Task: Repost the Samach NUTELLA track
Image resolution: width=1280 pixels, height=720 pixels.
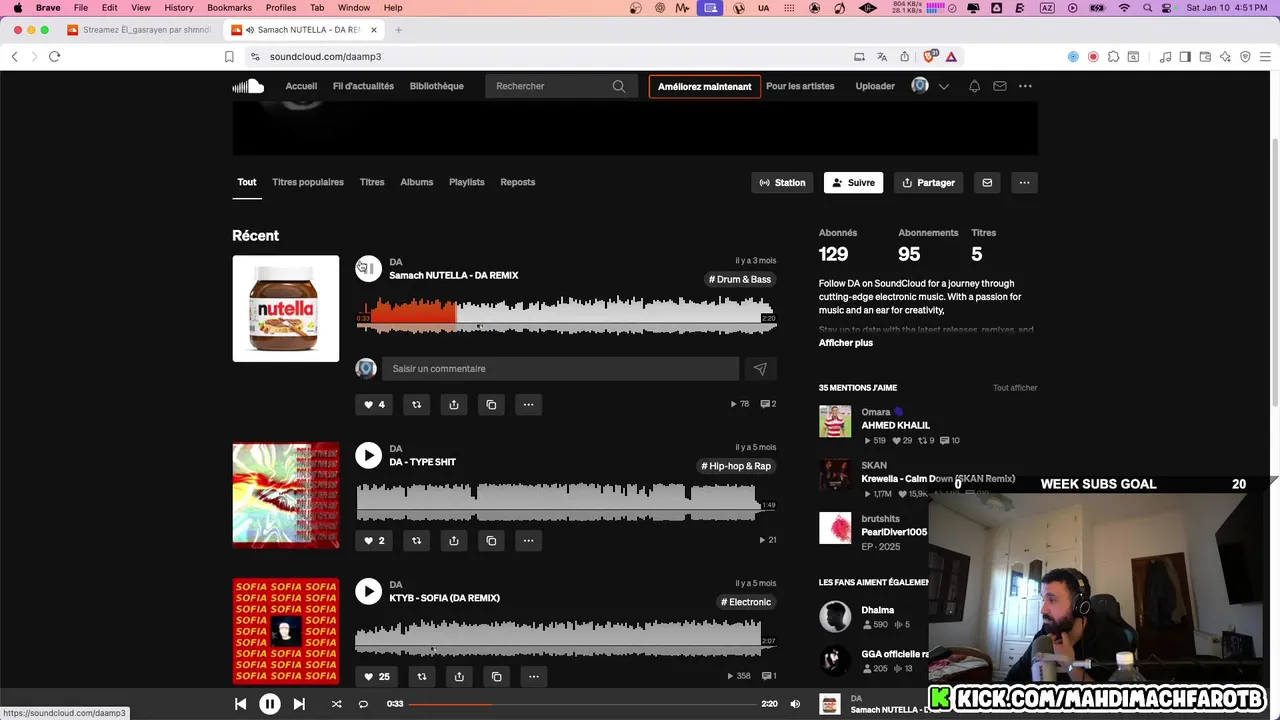Action: coord(416,404)
